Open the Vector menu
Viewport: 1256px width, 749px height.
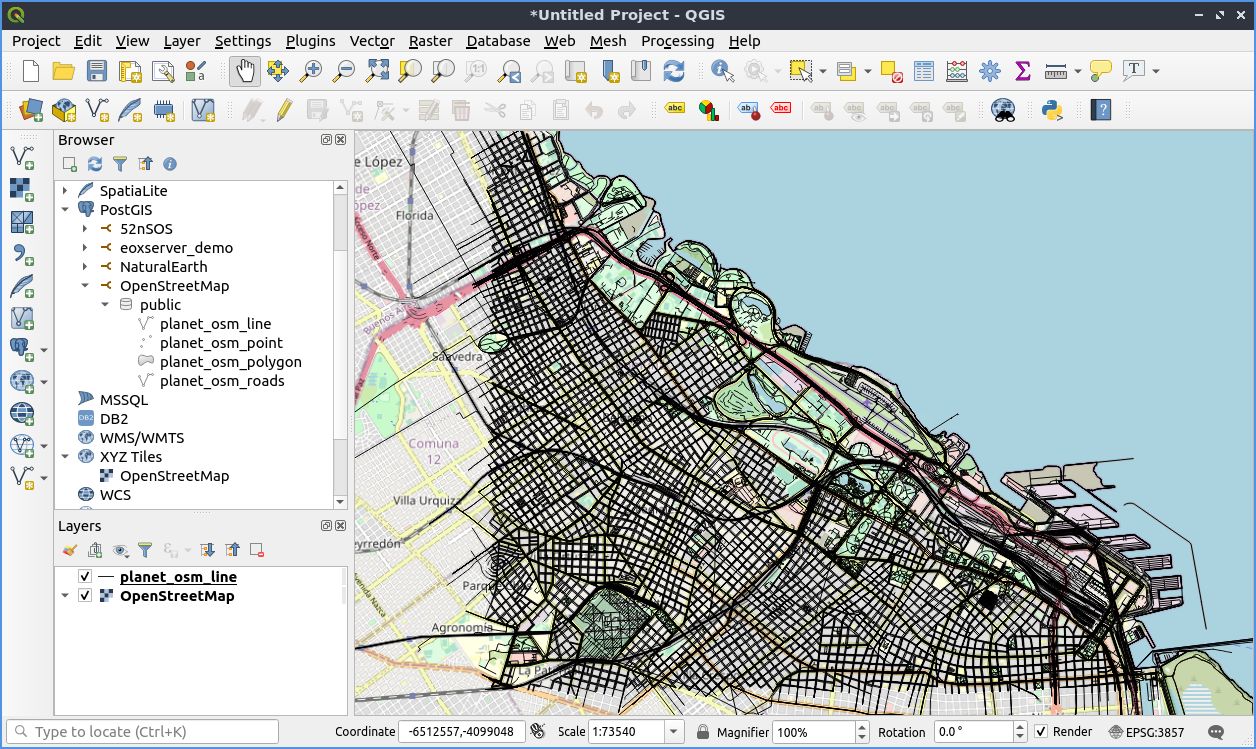pos(372,41)
